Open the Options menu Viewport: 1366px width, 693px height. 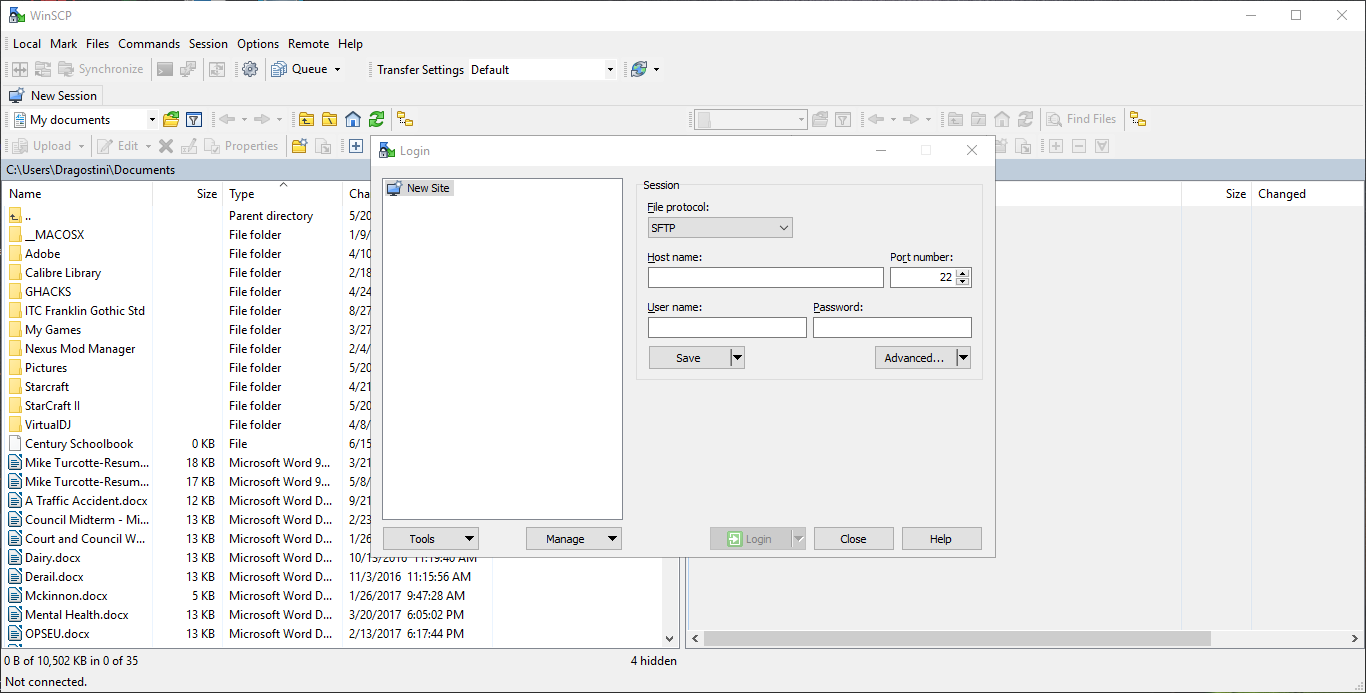click(258, 44)
